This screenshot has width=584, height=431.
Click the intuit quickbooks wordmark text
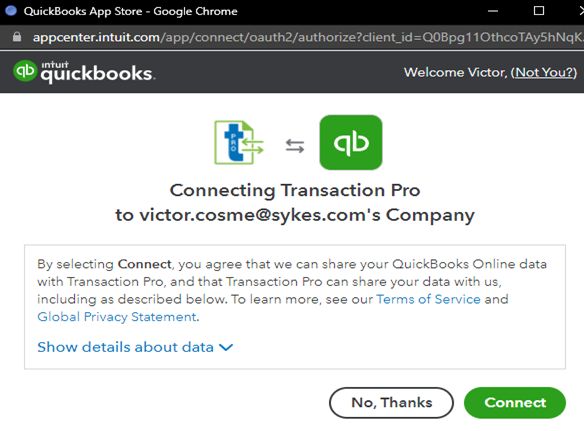(97, 72)
